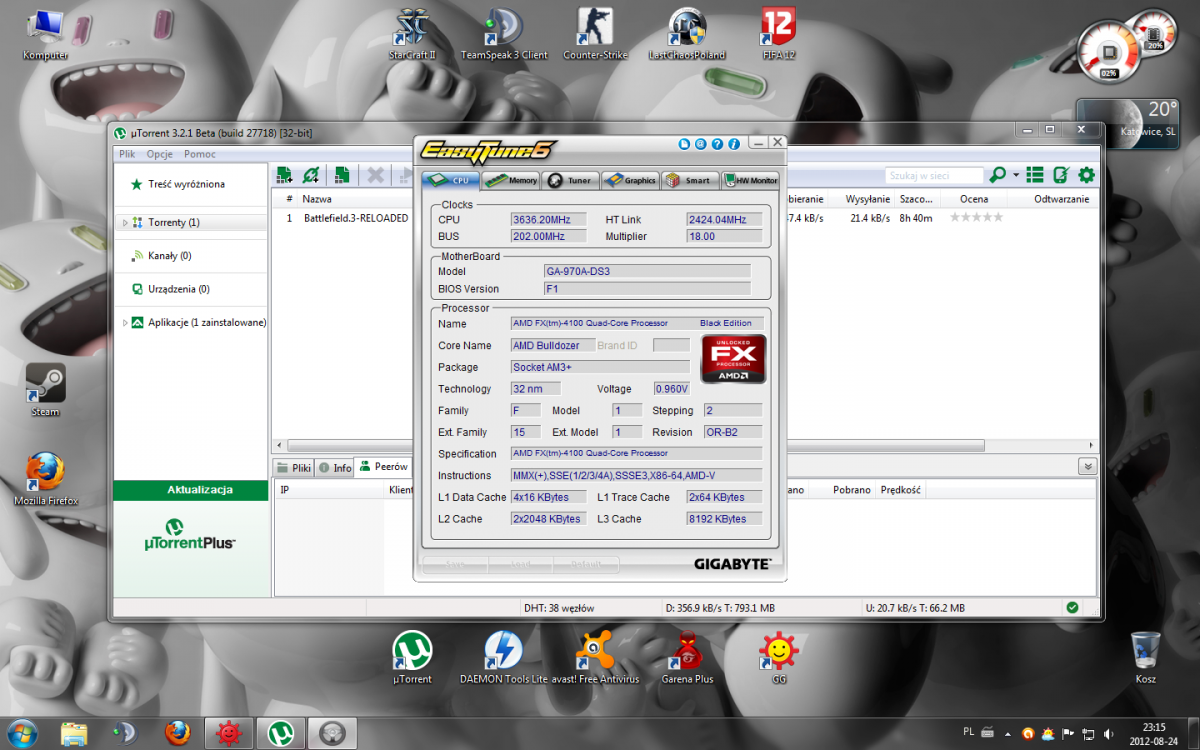Open the Info tab in details pane
Viewport: 1200px width, 750px height.
coord(336,467)
